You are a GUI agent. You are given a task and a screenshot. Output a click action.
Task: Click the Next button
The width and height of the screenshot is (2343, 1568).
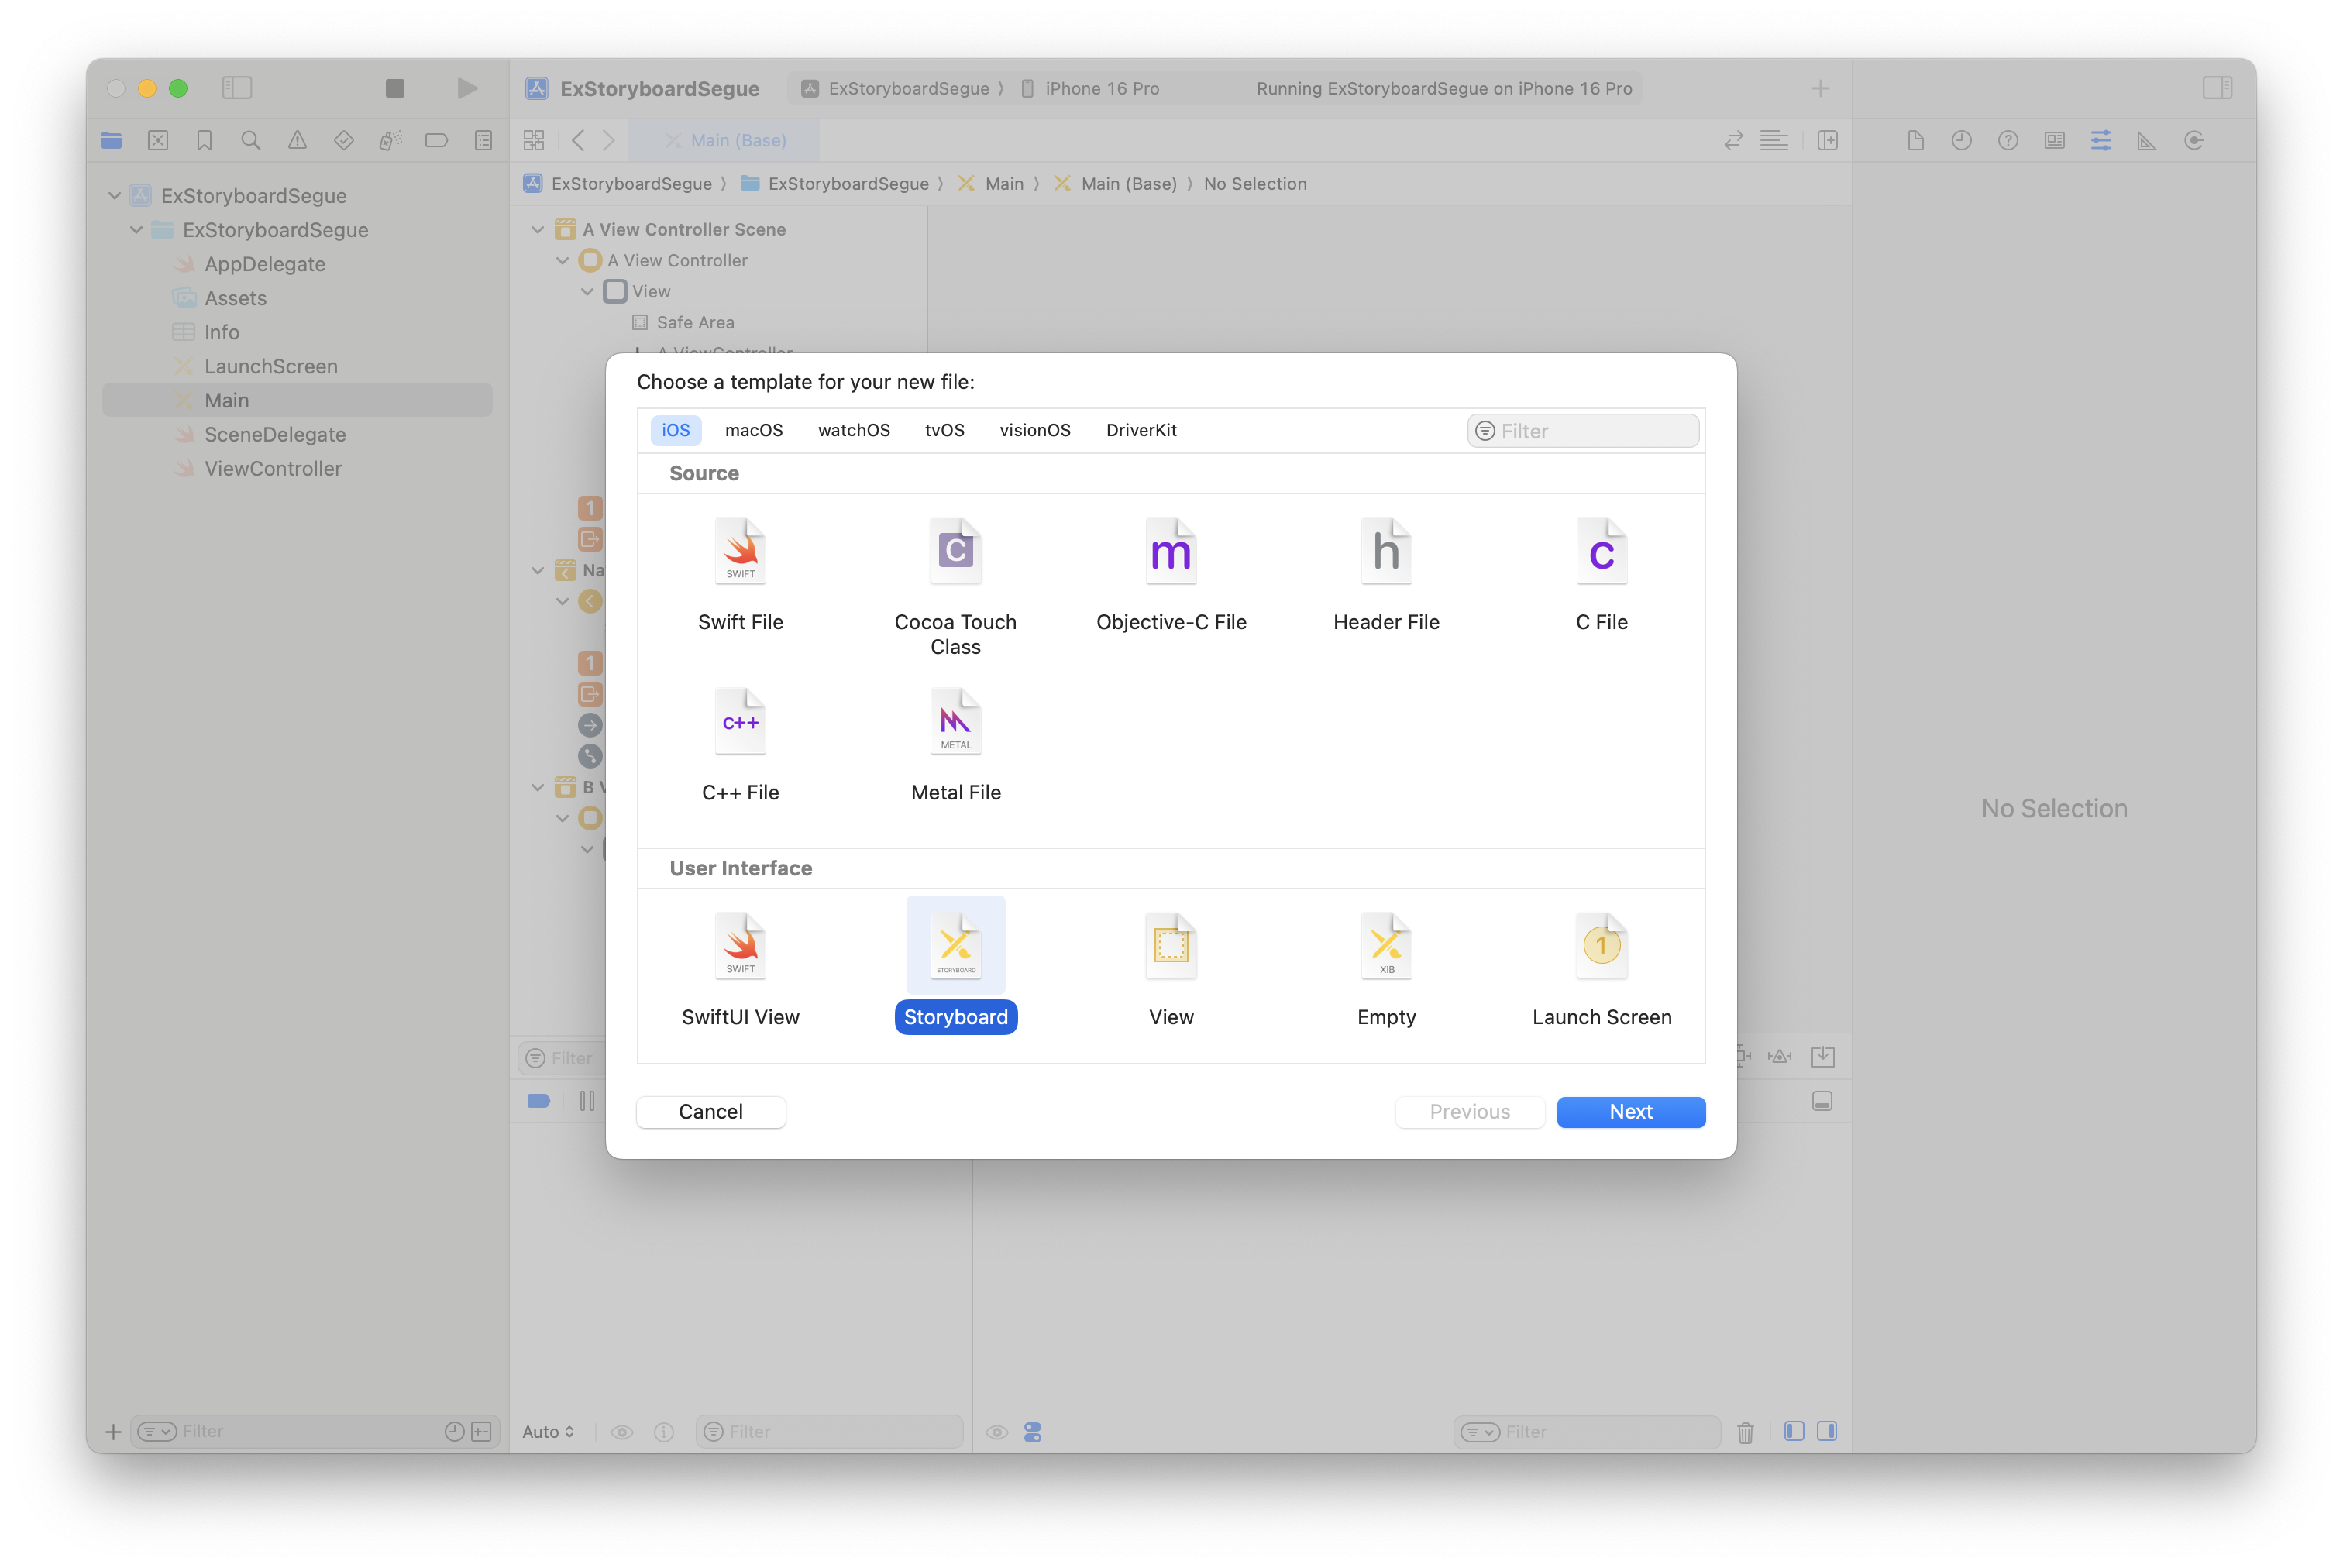[1631, 1112]
